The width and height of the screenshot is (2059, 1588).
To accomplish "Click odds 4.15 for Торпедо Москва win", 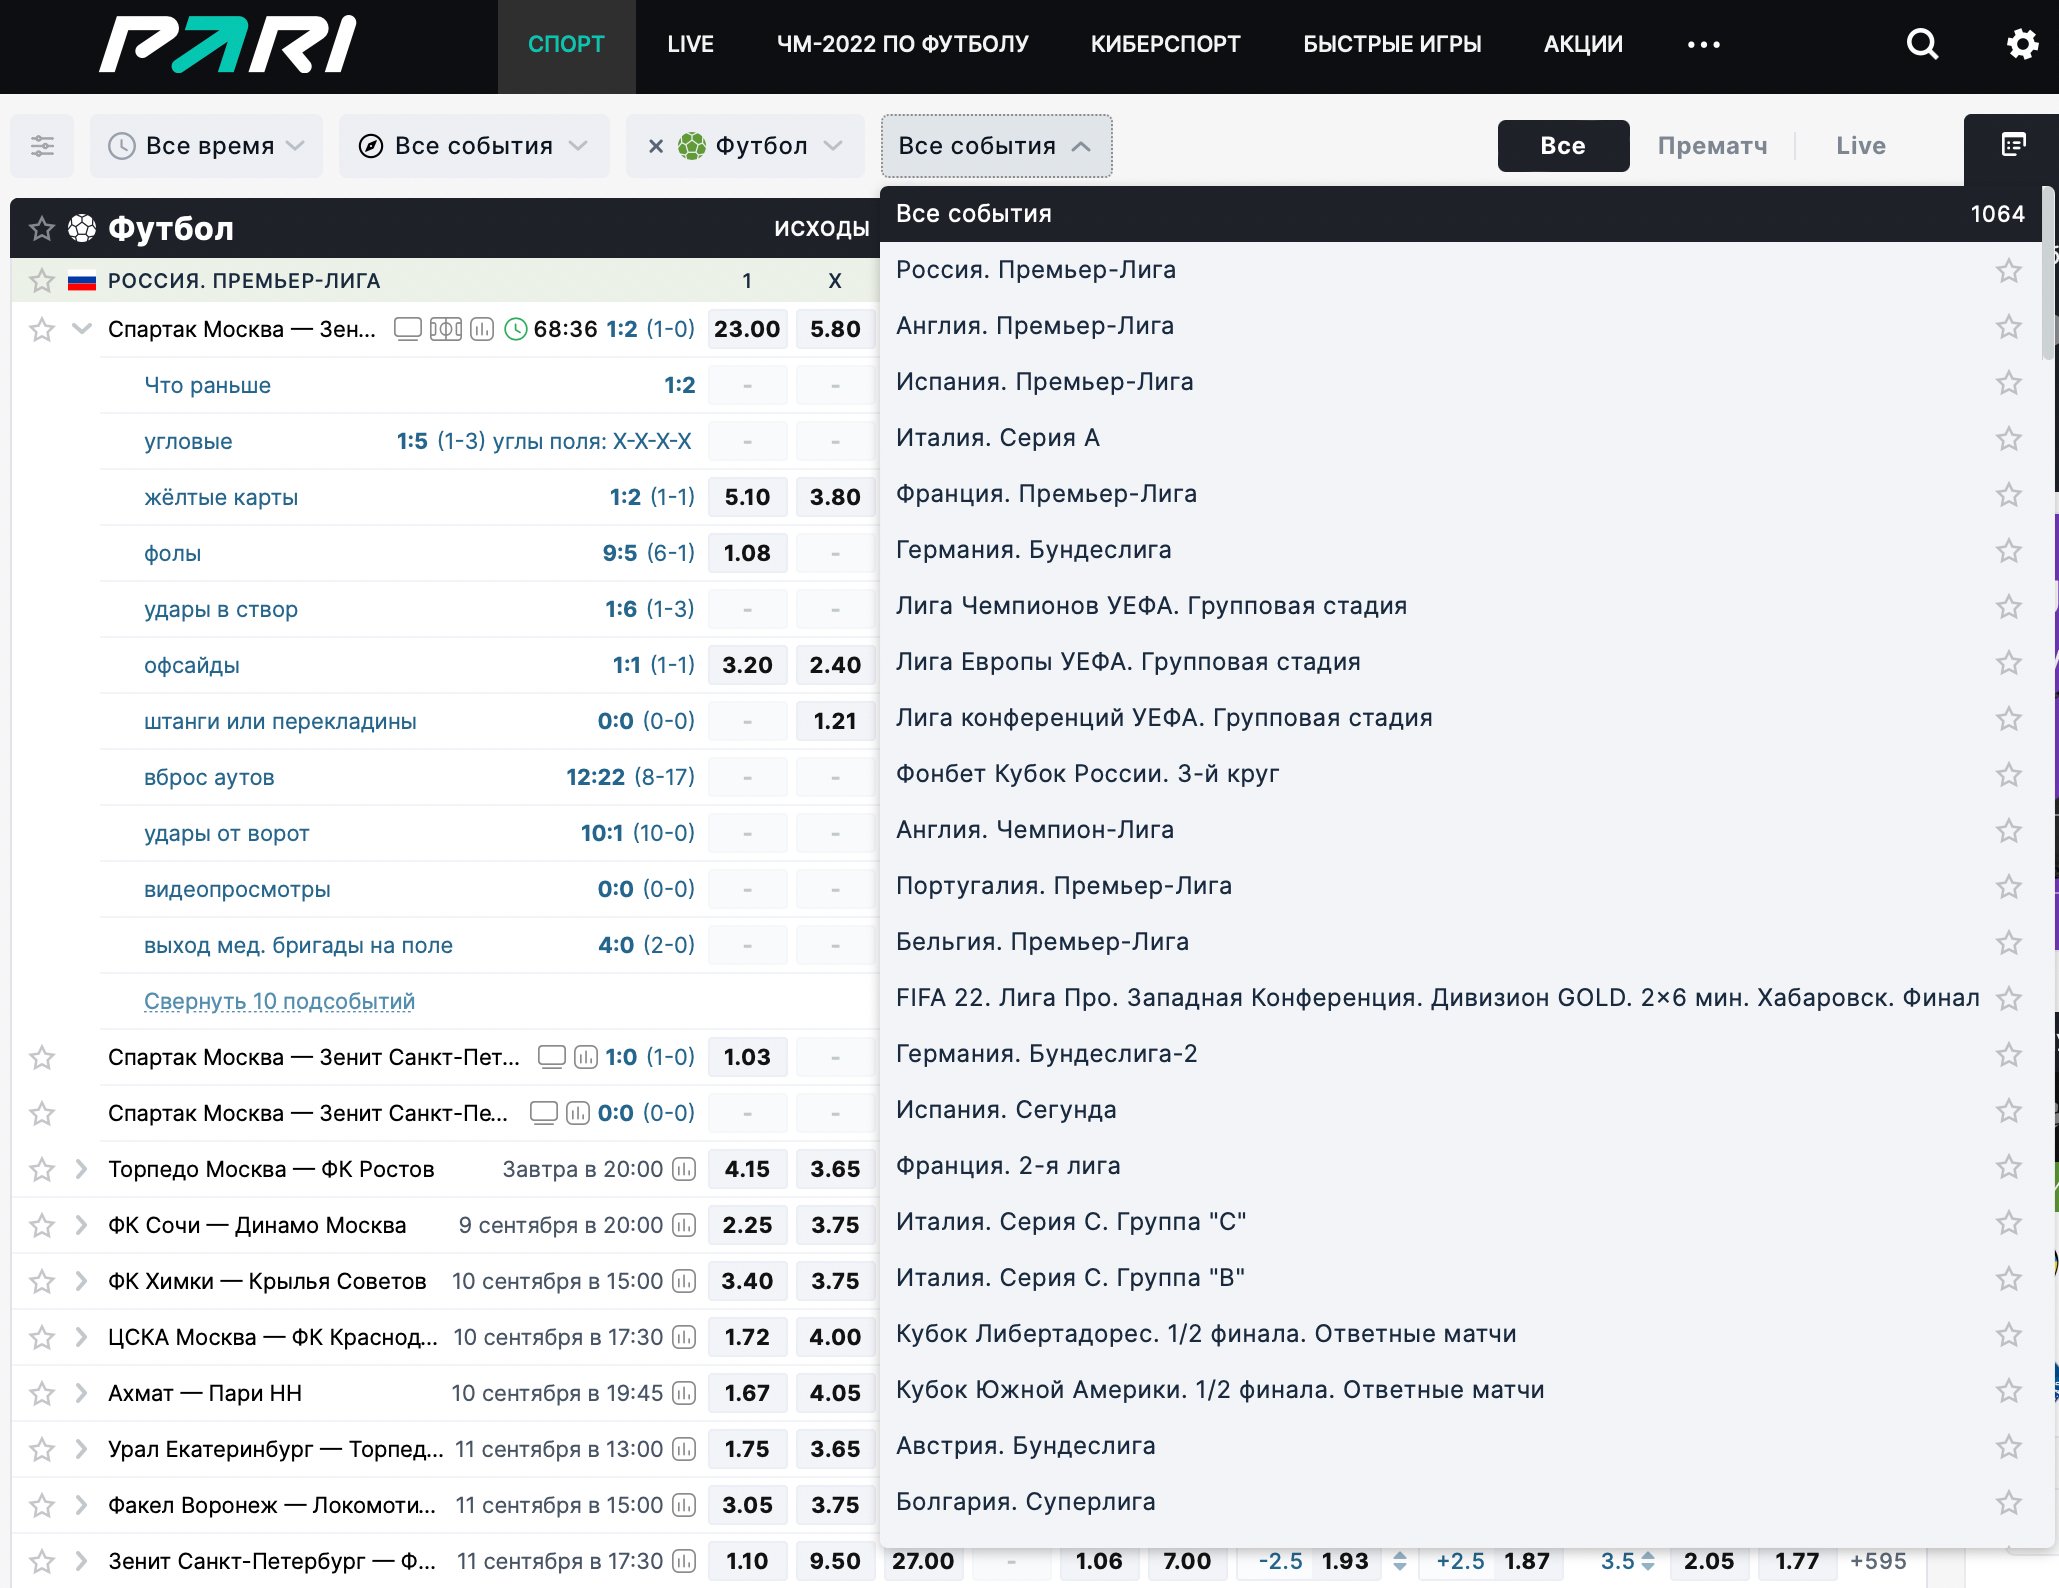I will [x=747, y=1169].
